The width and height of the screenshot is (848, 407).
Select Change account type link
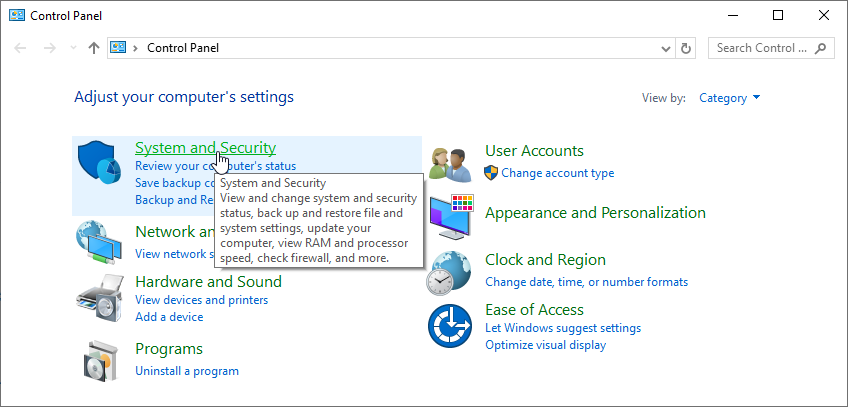point(558,173)
